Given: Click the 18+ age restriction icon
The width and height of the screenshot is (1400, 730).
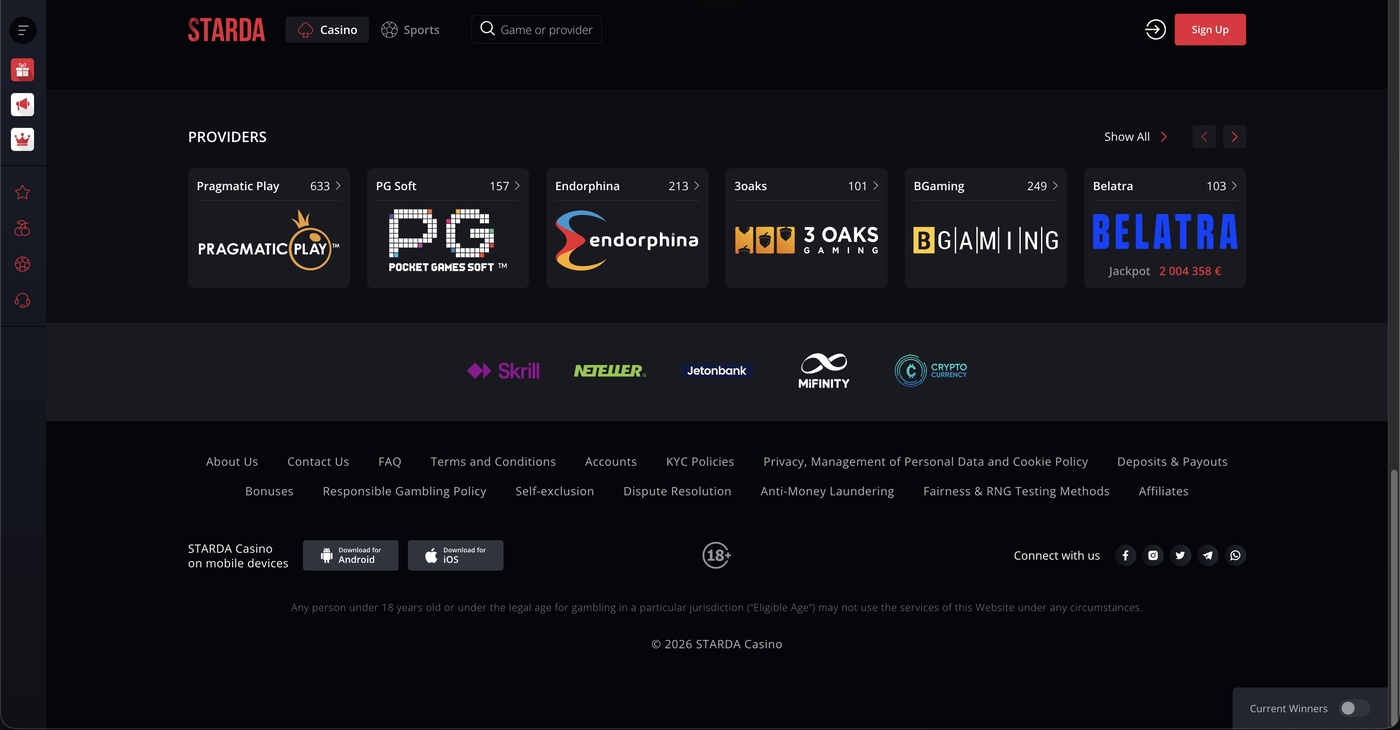Looking at the screenshot, I should tap(717, 555).
